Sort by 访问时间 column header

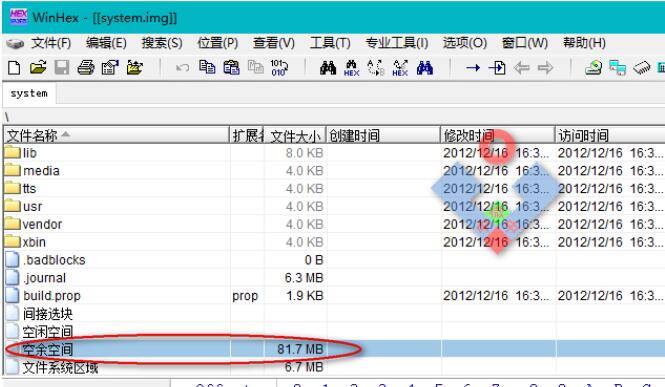pos(610,135)
